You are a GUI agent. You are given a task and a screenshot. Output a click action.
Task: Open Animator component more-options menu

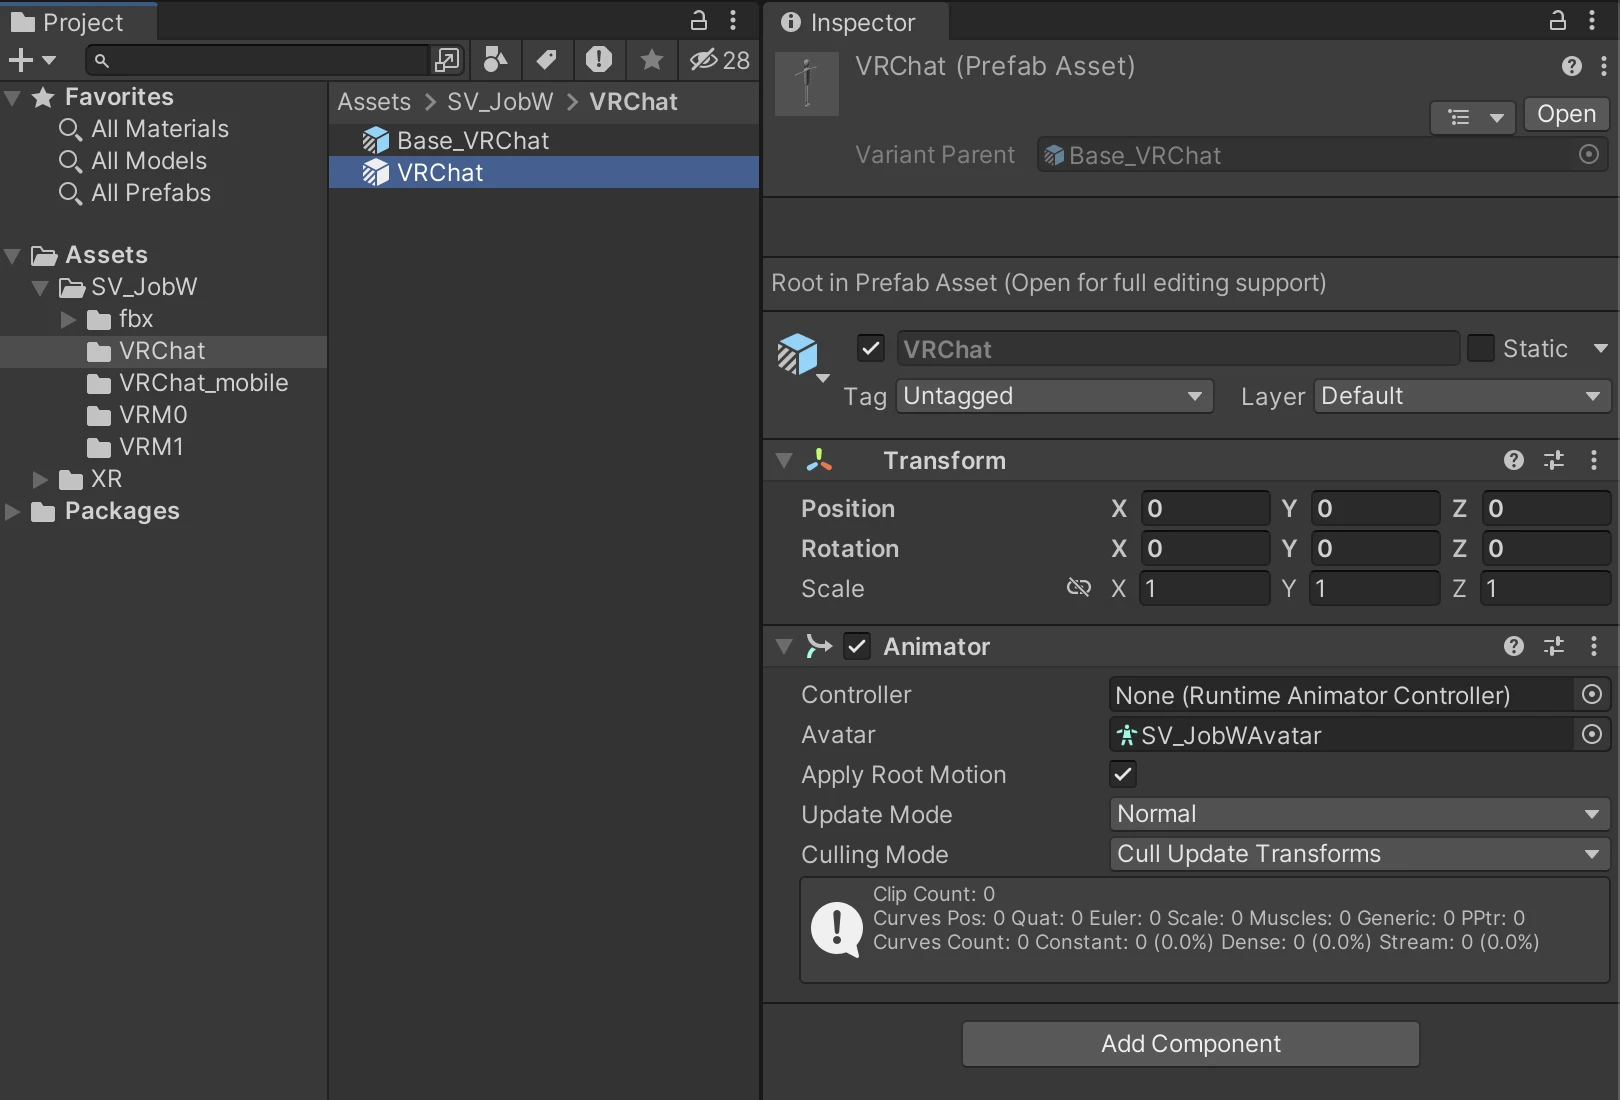tap(1594, 646)
